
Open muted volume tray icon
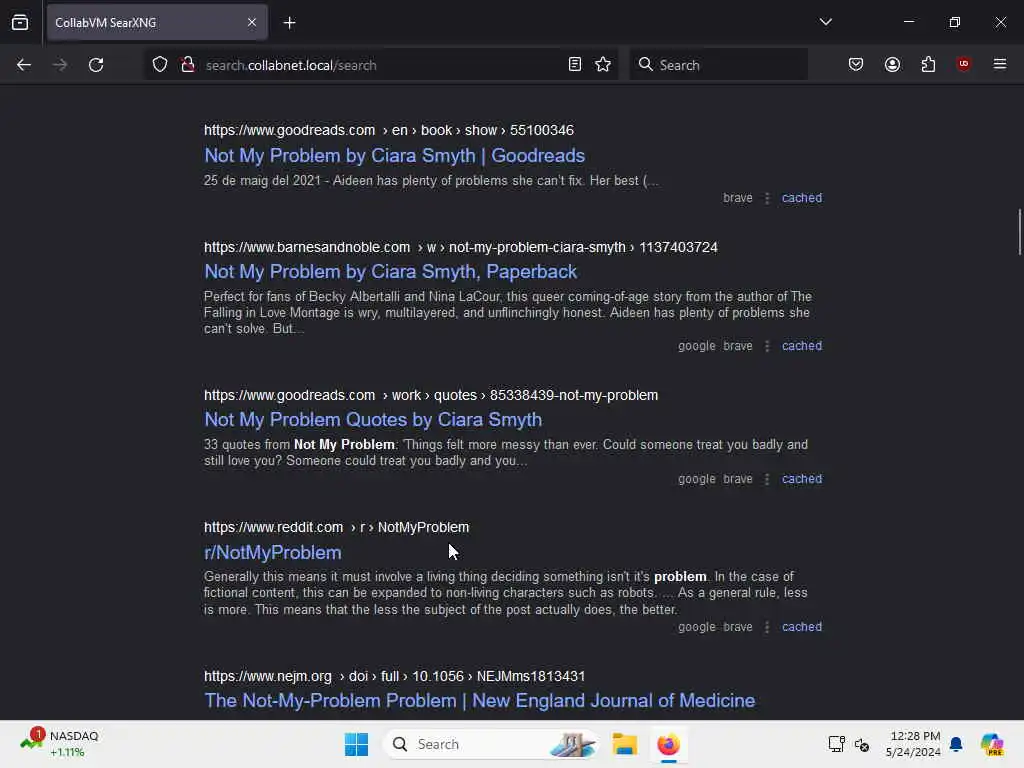[x=862, y=744]
